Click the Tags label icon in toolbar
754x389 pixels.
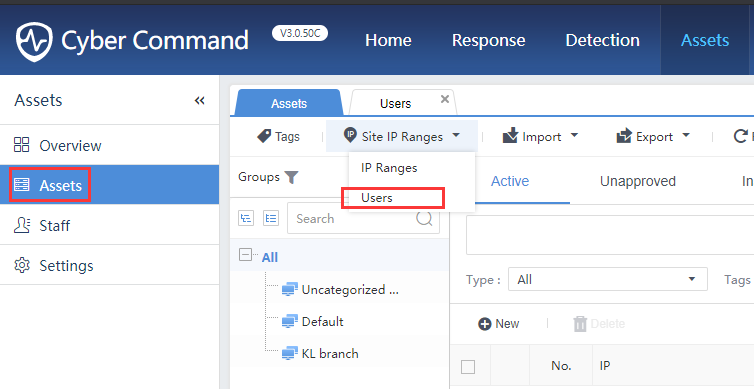pyautogui.click(x=264, y=137)
